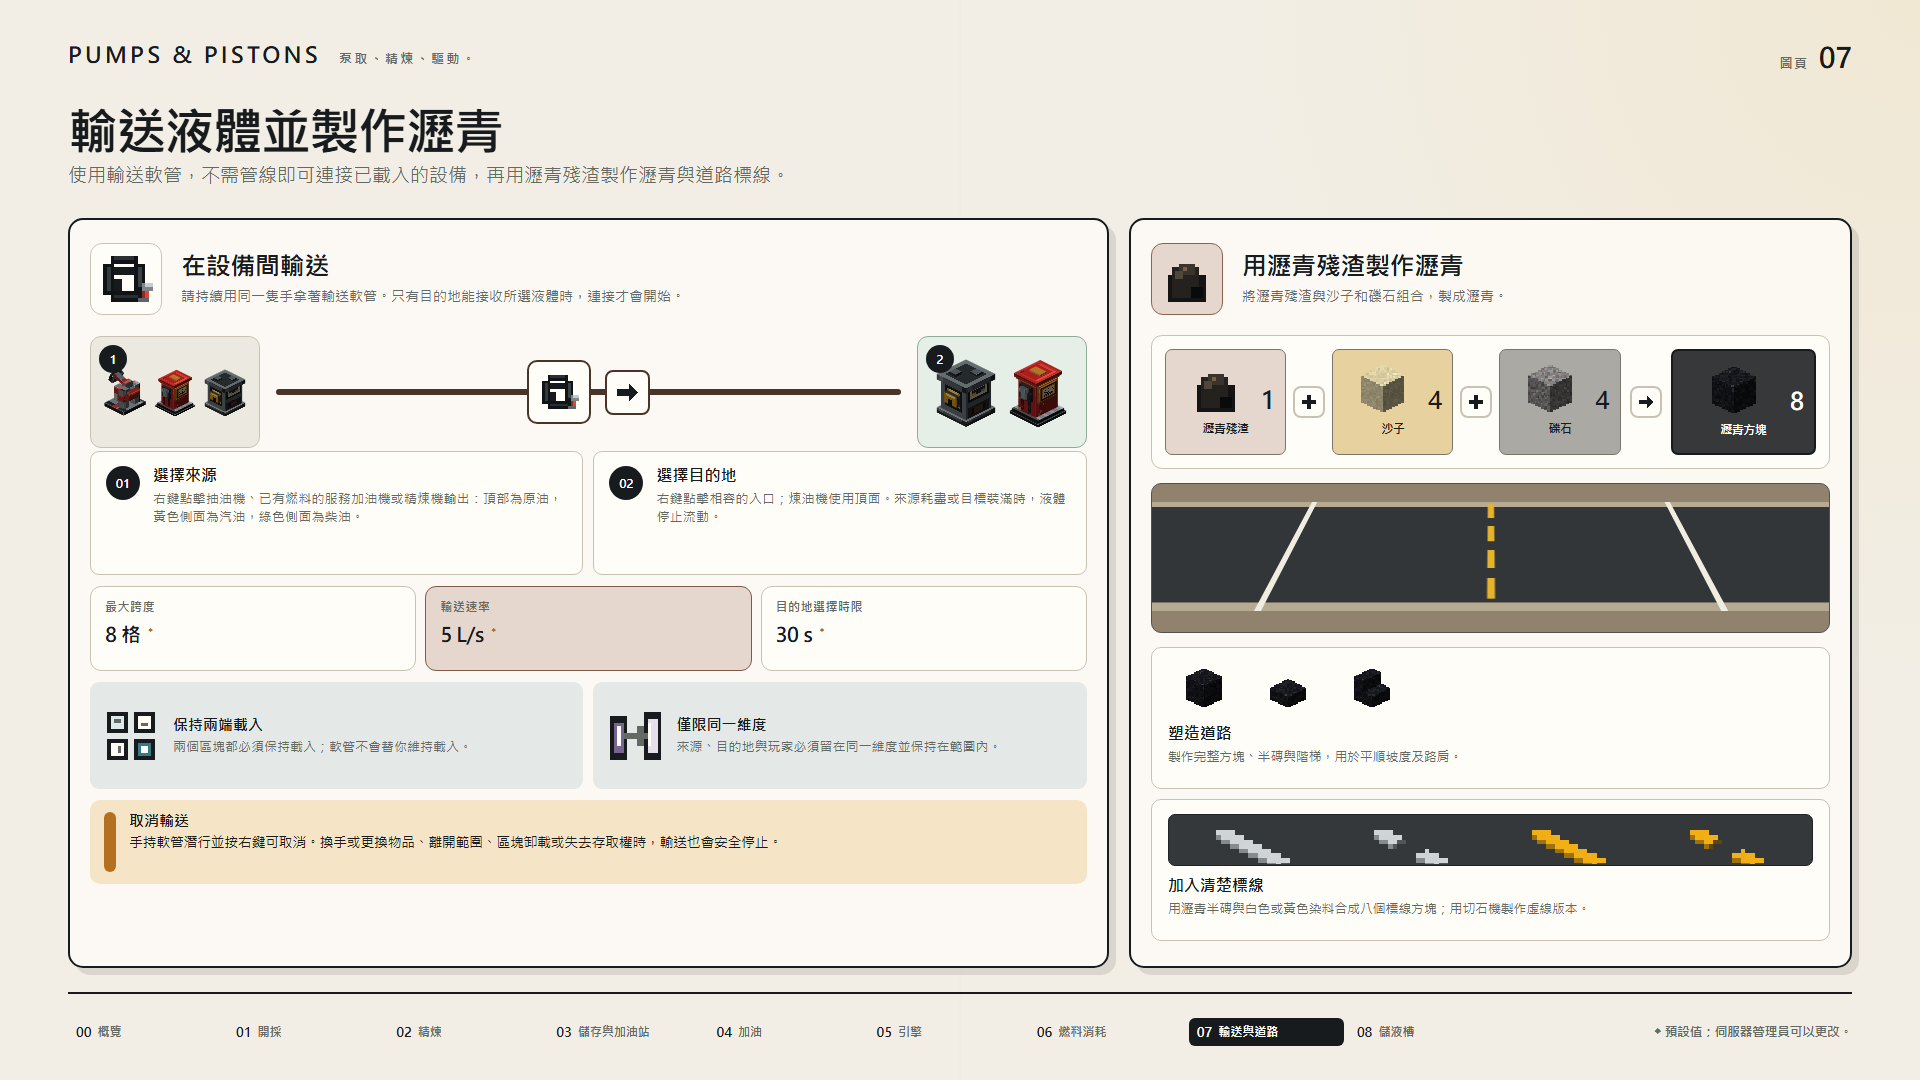
Task: Click the road preview image
Action: point(1490,558)
